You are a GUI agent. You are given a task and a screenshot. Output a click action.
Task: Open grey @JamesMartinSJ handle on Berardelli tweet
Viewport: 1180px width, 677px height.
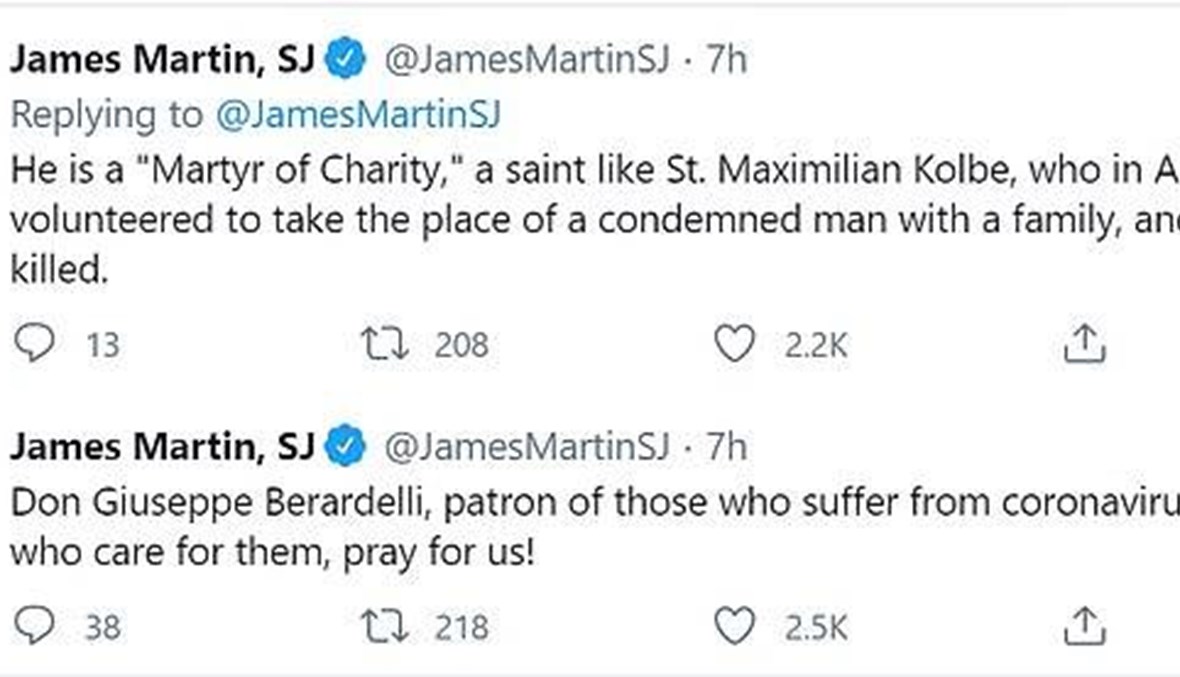pyautogui.click(x=526, y=447)
